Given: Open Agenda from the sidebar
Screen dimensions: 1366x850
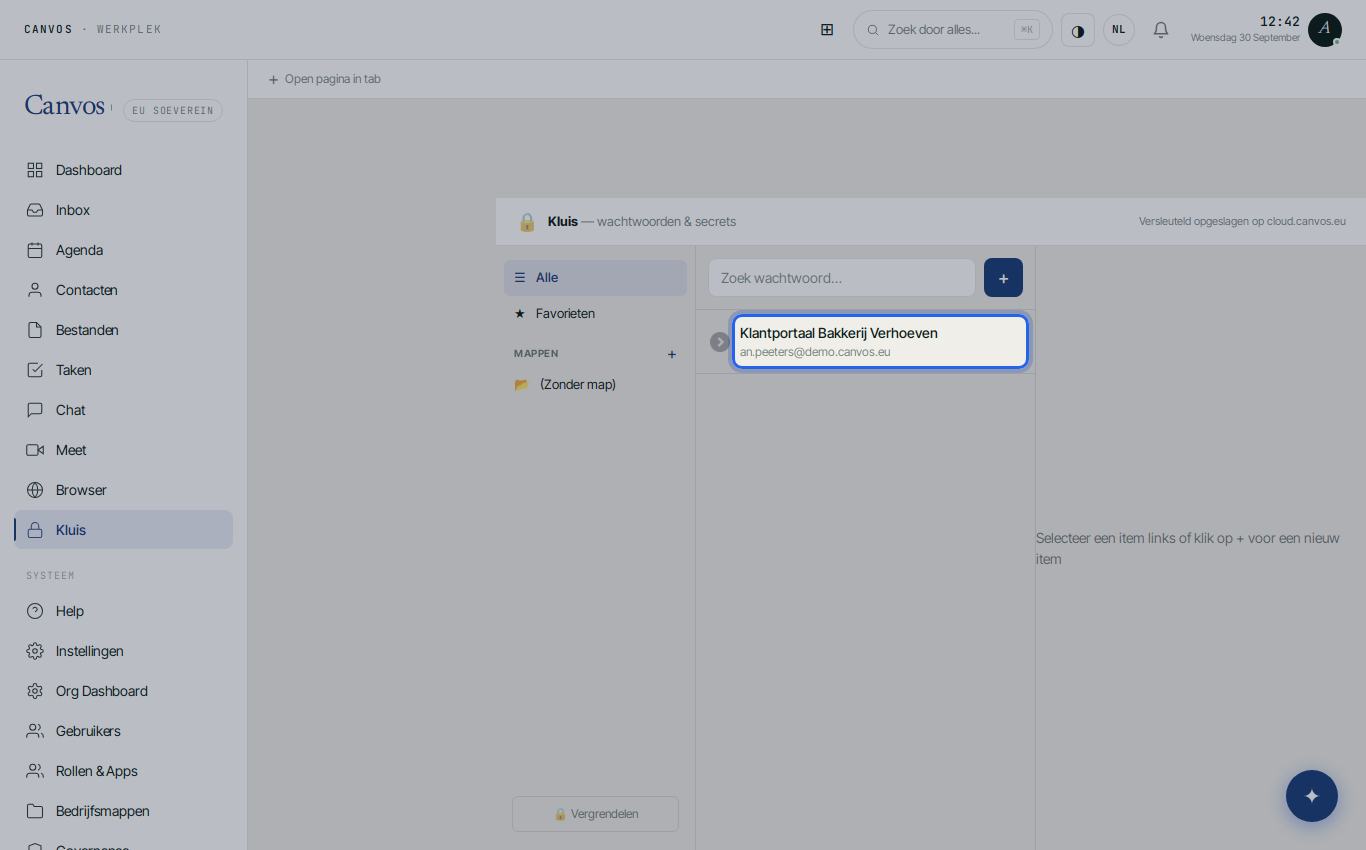Looking at the screenshot, I should tap(123, 250).
